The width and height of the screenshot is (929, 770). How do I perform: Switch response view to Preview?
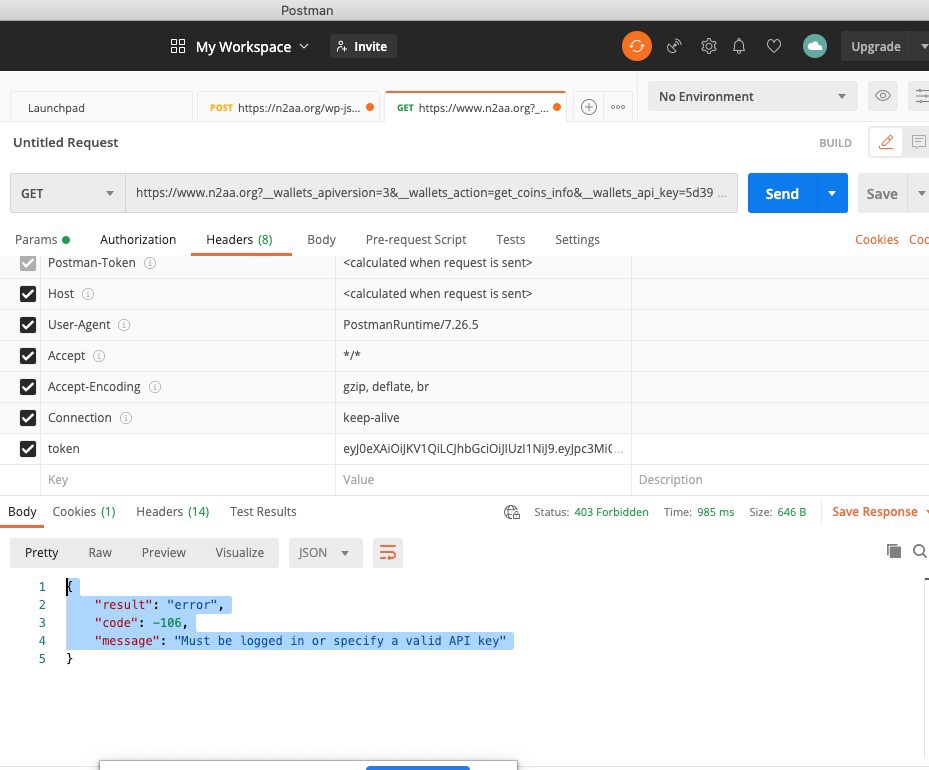[x=164, y=553]
